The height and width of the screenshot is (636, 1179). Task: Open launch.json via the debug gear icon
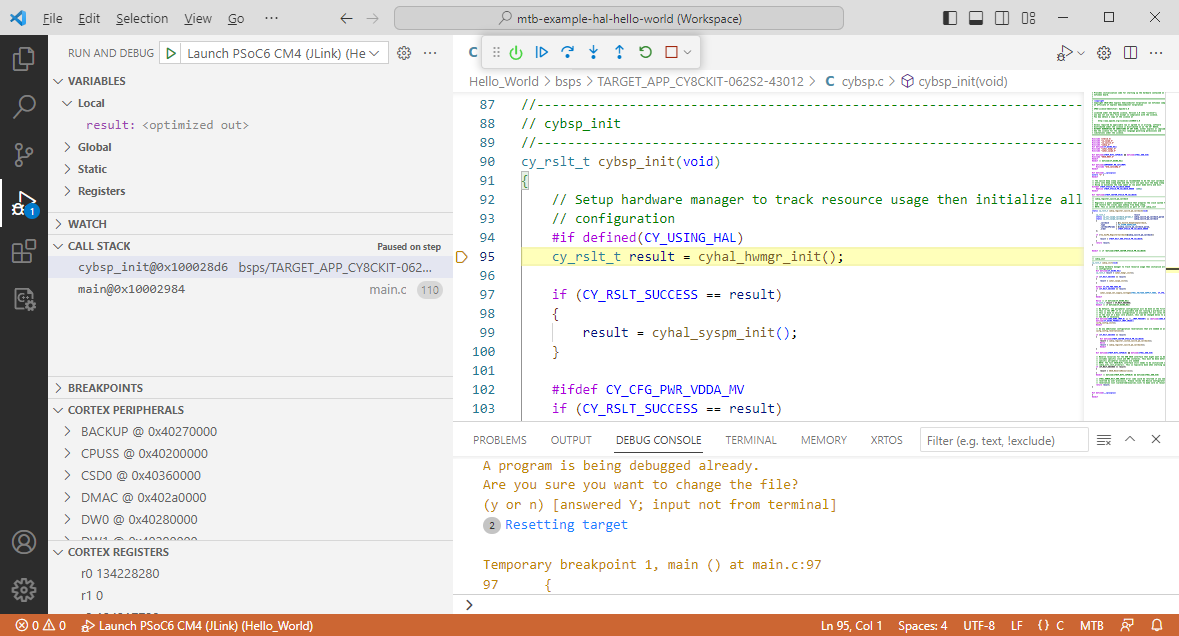coord(404,53)
